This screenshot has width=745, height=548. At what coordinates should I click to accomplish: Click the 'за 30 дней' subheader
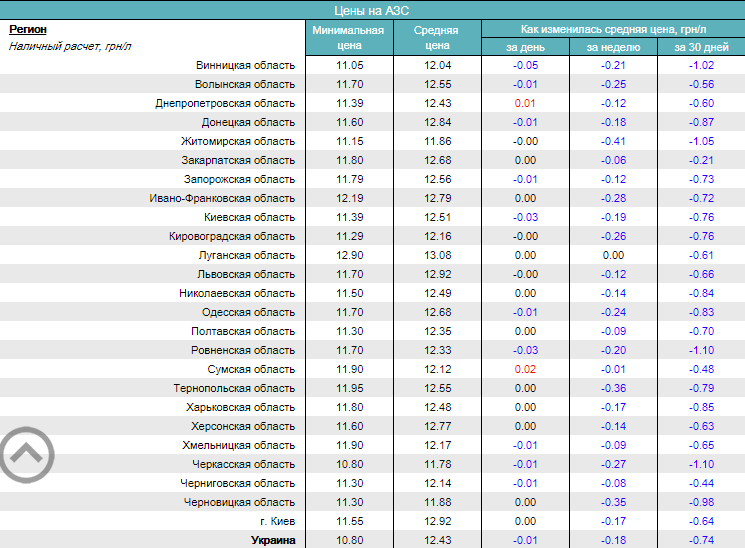click(701, 47)
